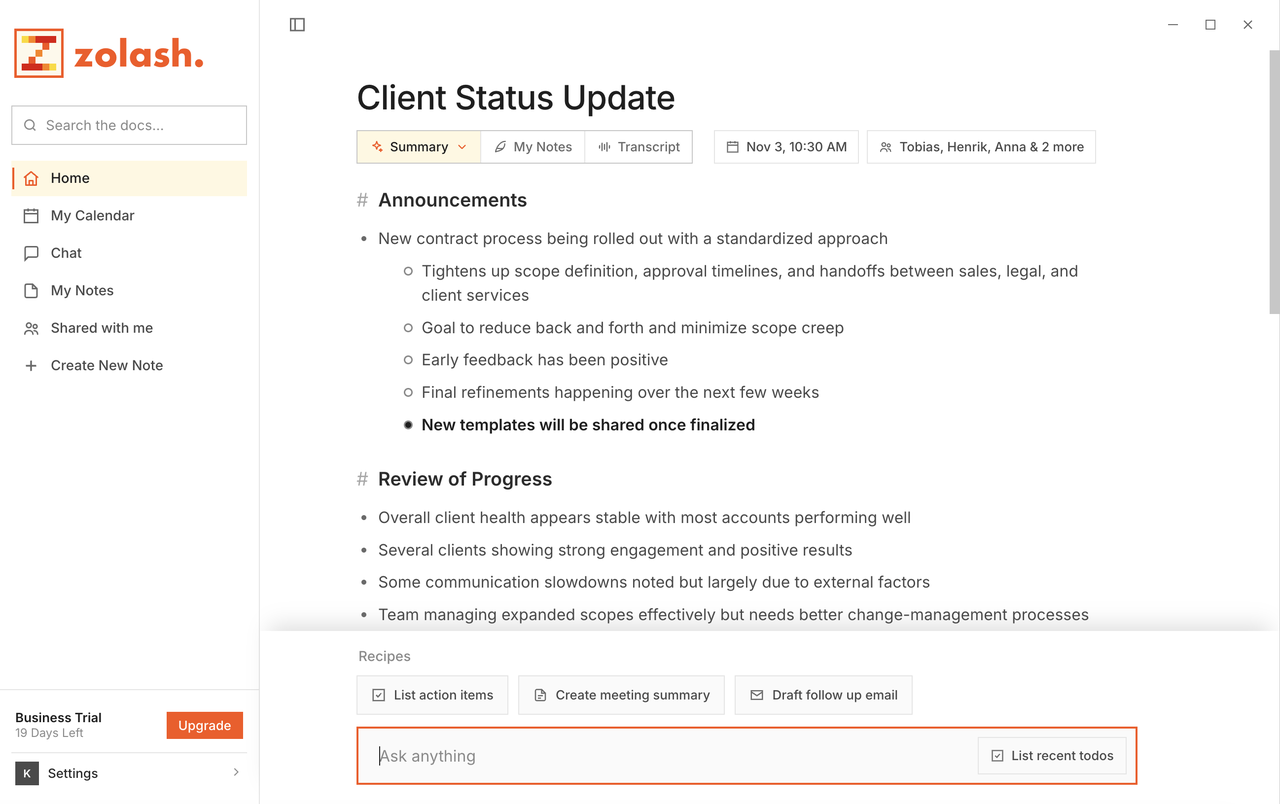Click the My Notes document icon
The width and height of the screenshot is (1280, 804).
(x=31, y=291)
